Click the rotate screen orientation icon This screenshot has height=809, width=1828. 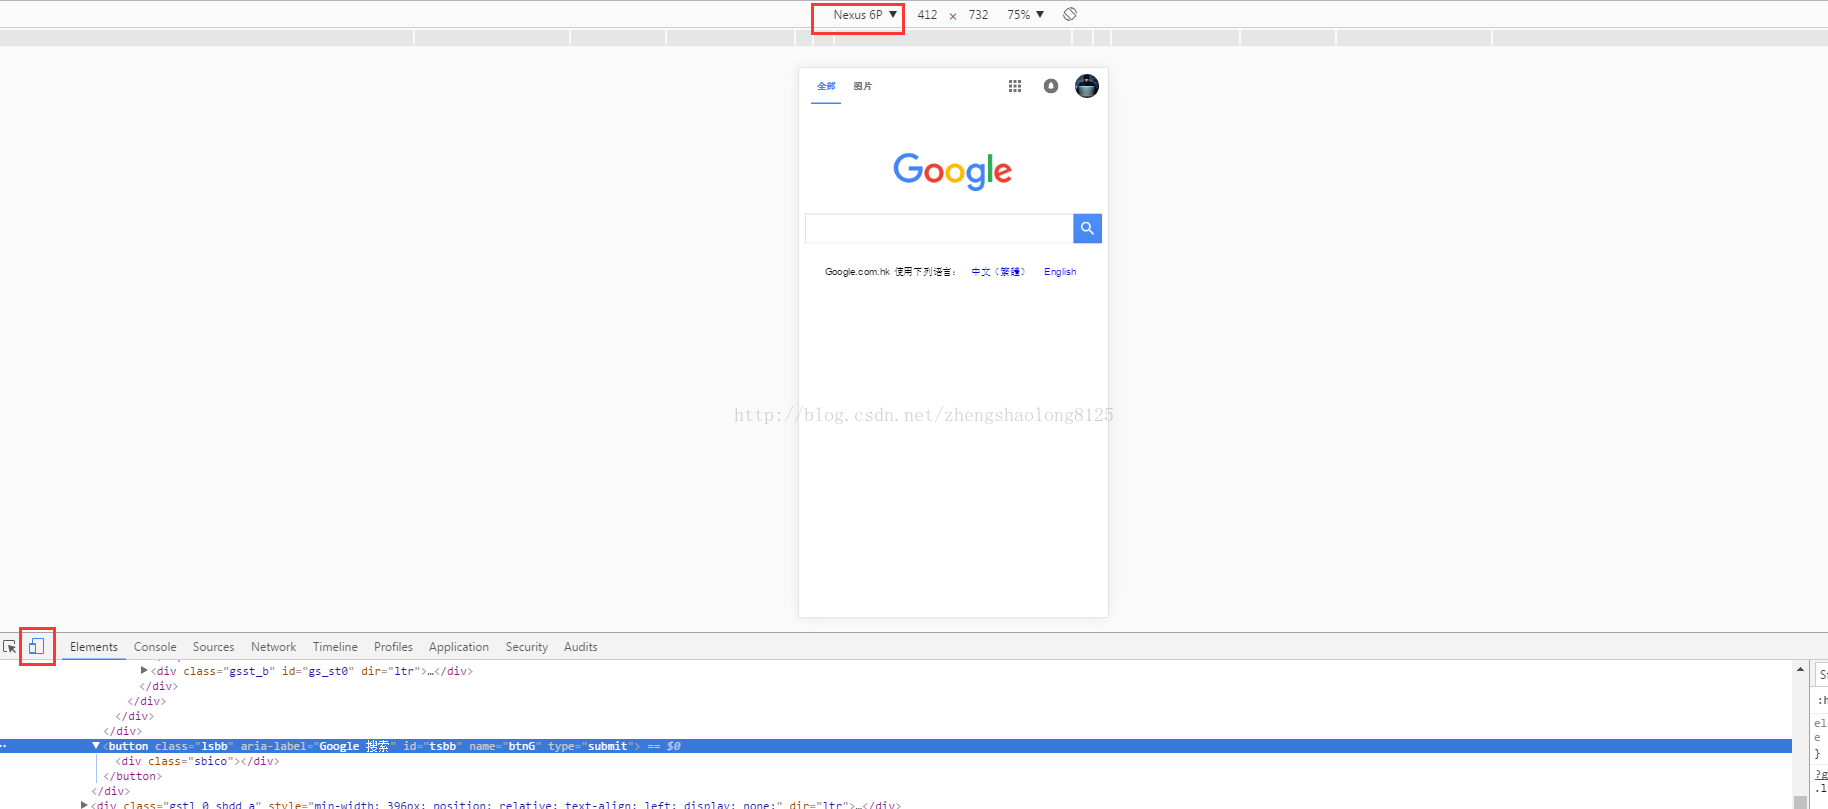[1070, 14]
